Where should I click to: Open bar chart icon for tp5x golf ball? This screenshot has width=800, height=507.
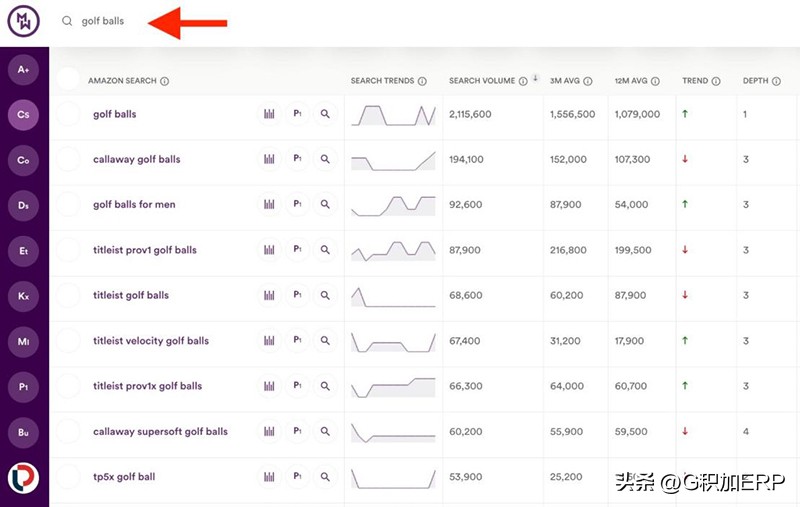[269, 476]
